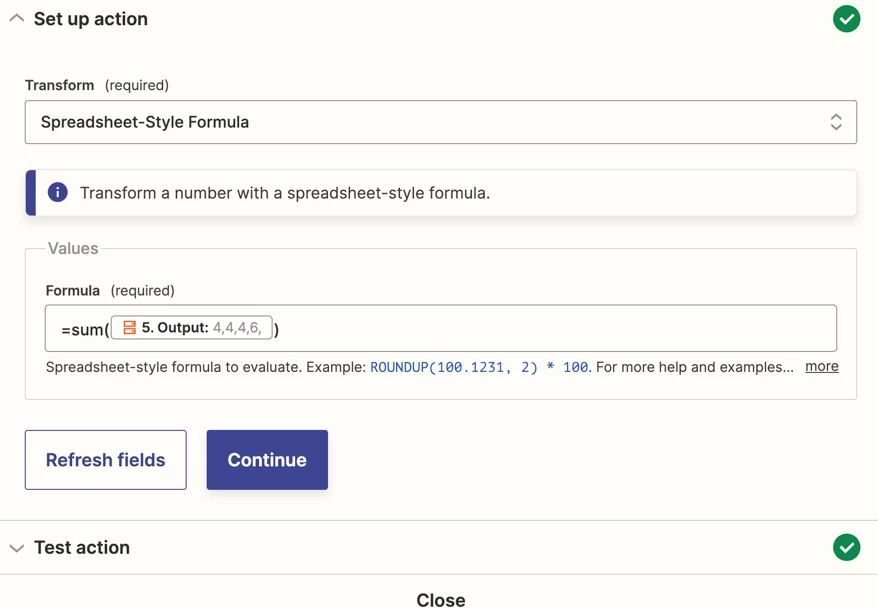Select the Spreadsheet-Style Formula option box
The width and height of the screenshot is (878, 608).
click(441, 121)
